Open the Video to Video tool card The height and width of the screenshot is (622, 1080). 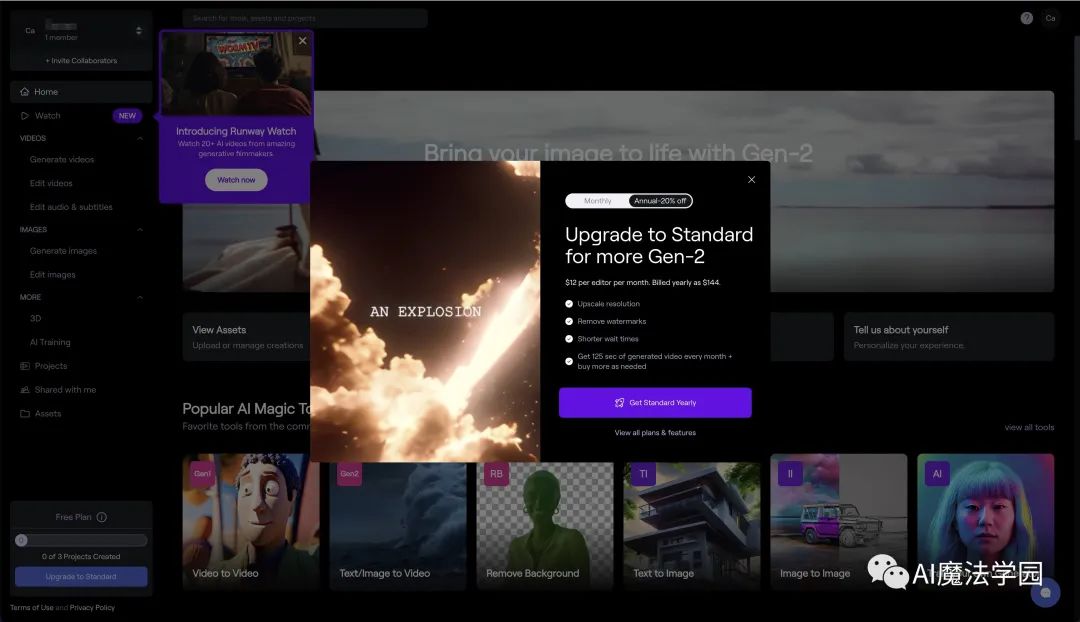pyautogui.click(x=251, y=521)
